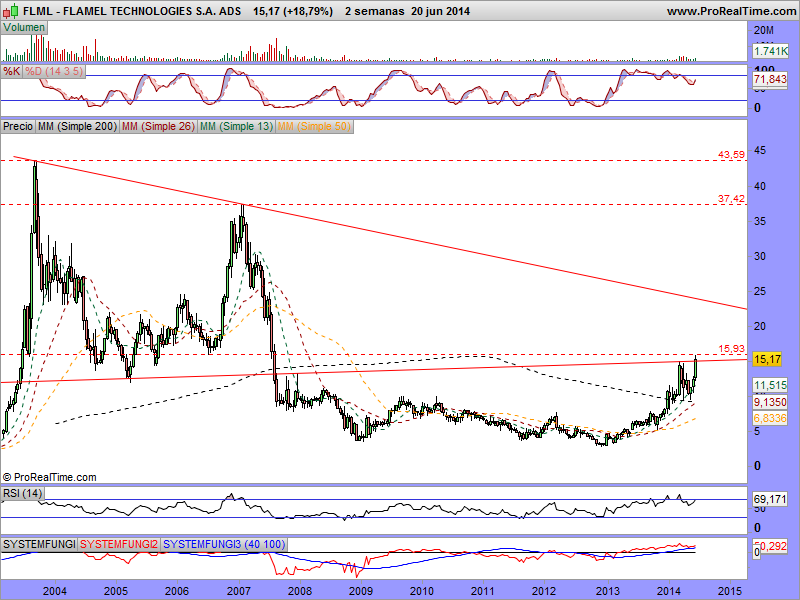800x600 pixels.
Task: Click the 9,1350 moving average value
Action: tap(770, 402)
